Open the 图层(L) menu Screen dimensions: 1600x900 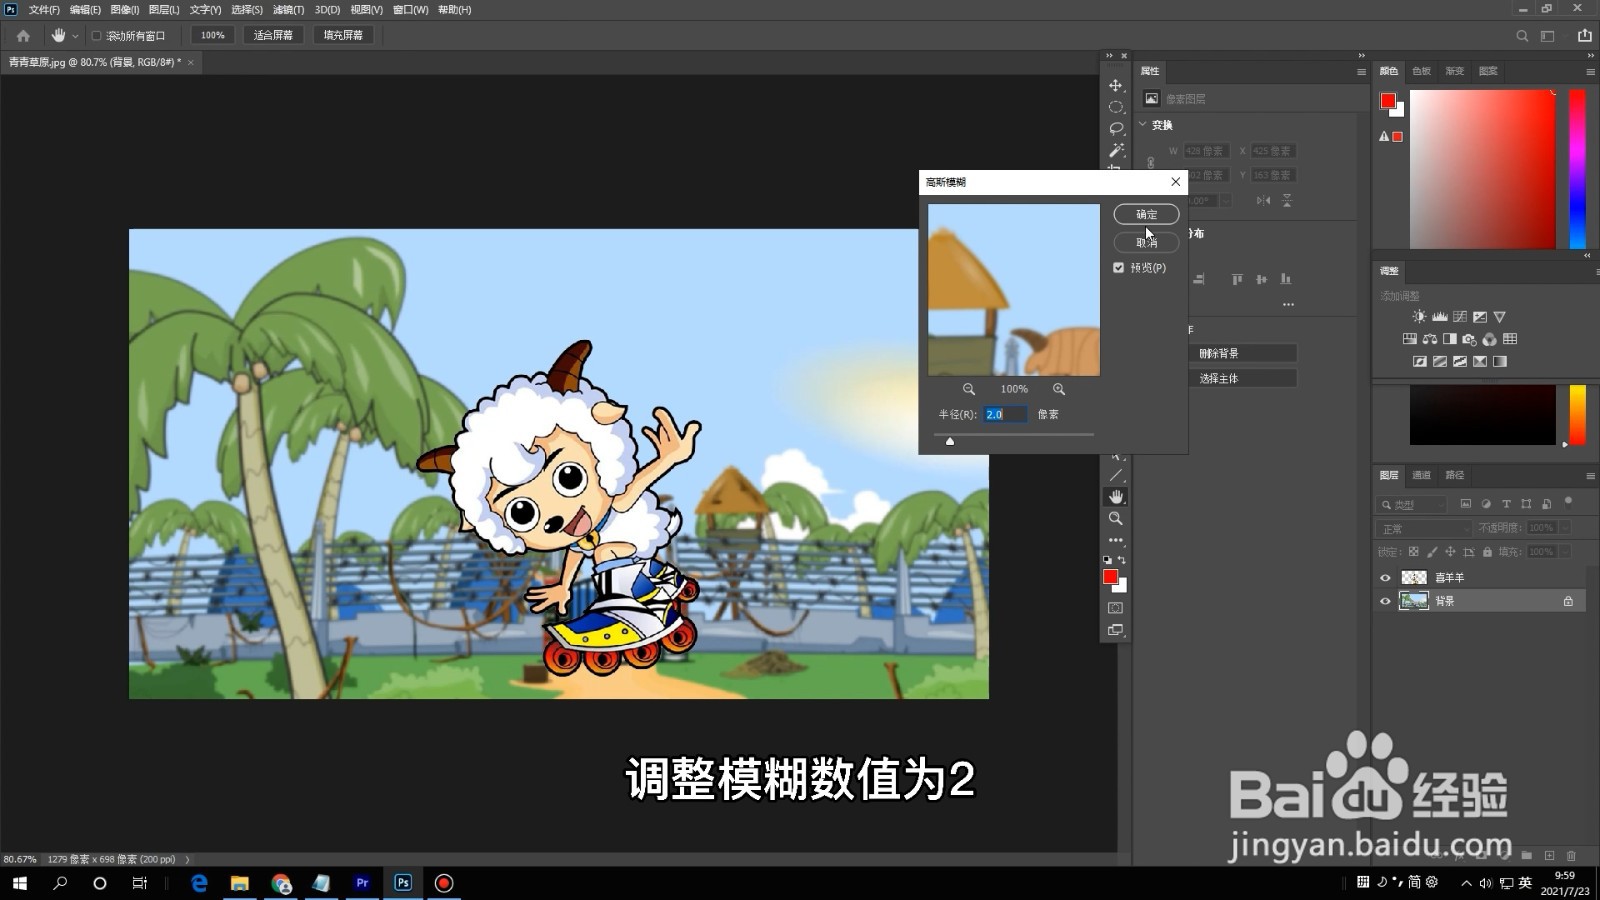[164, 10]
